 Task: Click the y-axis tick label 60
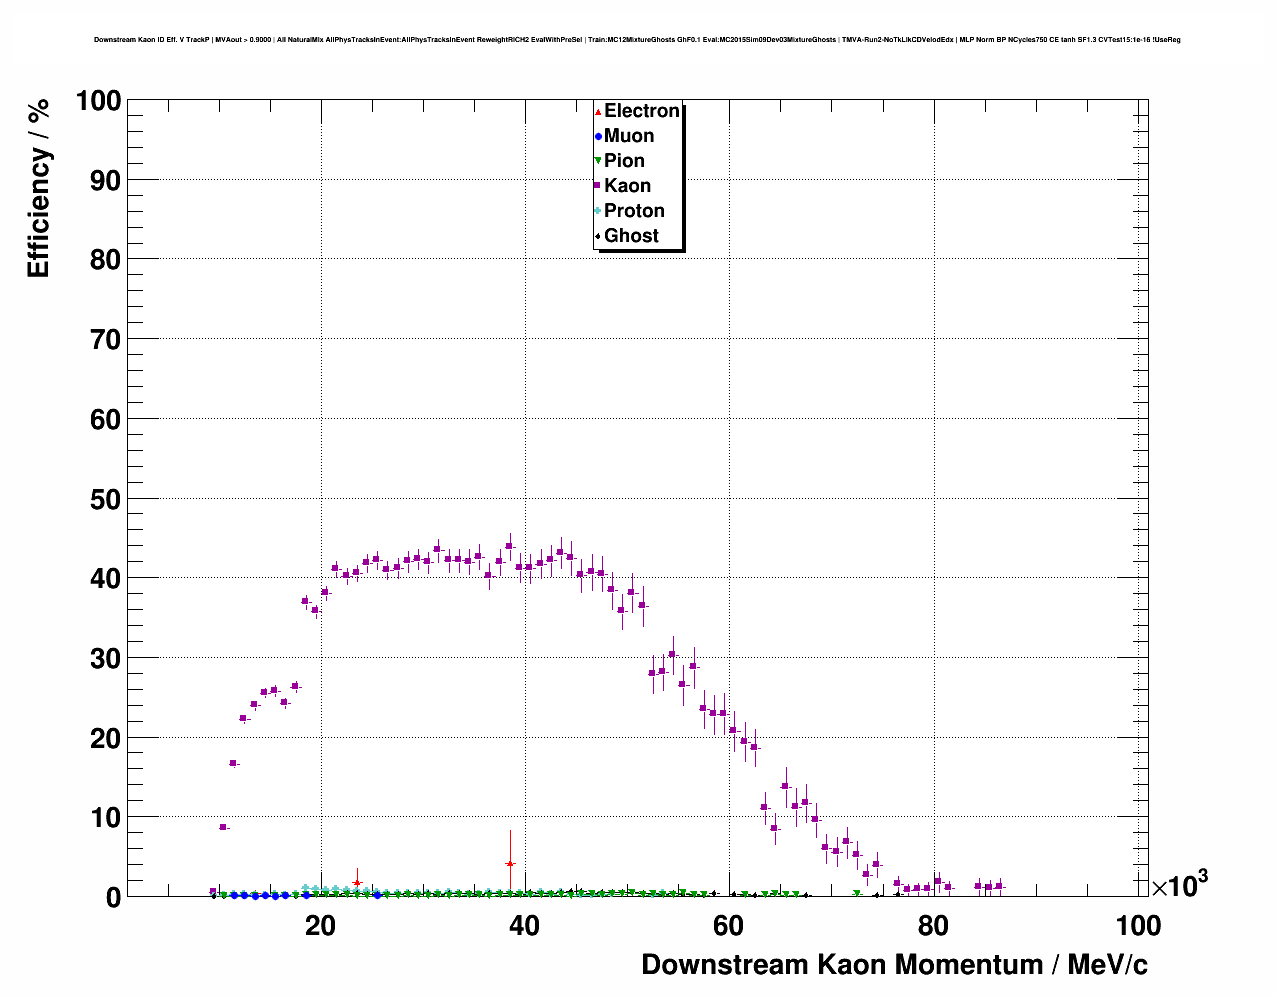106,420
